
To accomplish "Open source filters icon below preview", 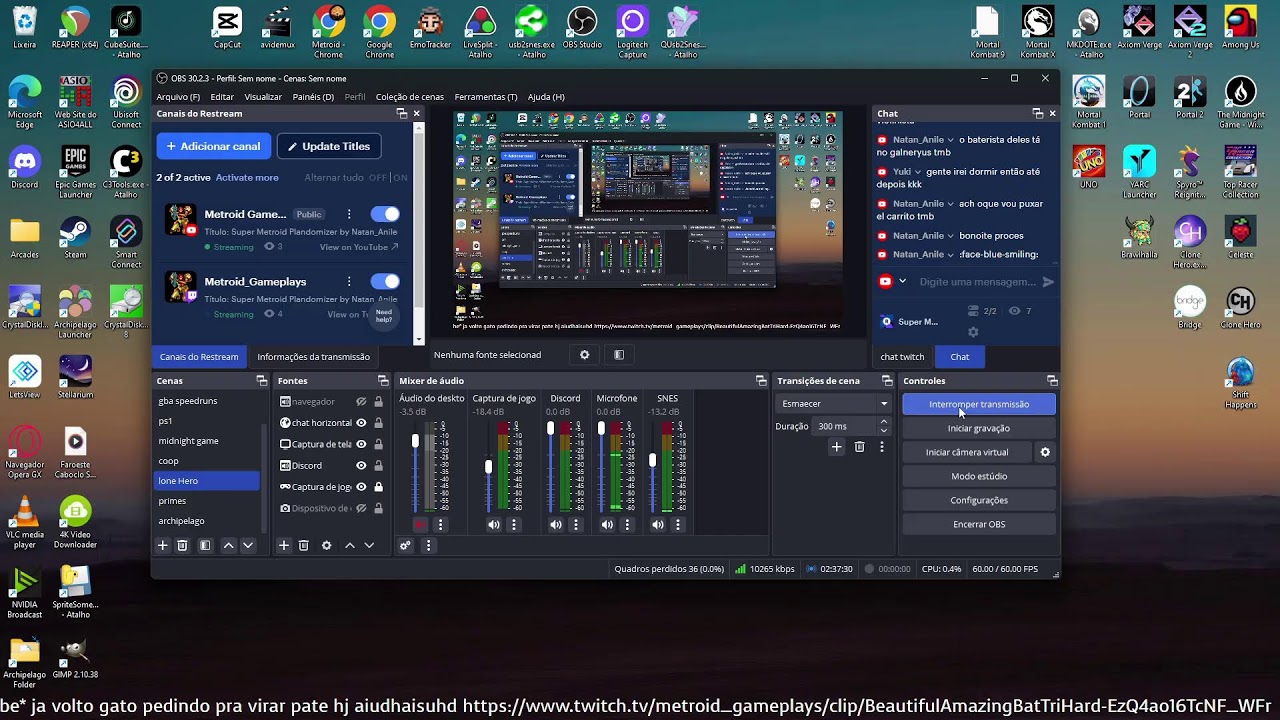I will tap(619, 354).
